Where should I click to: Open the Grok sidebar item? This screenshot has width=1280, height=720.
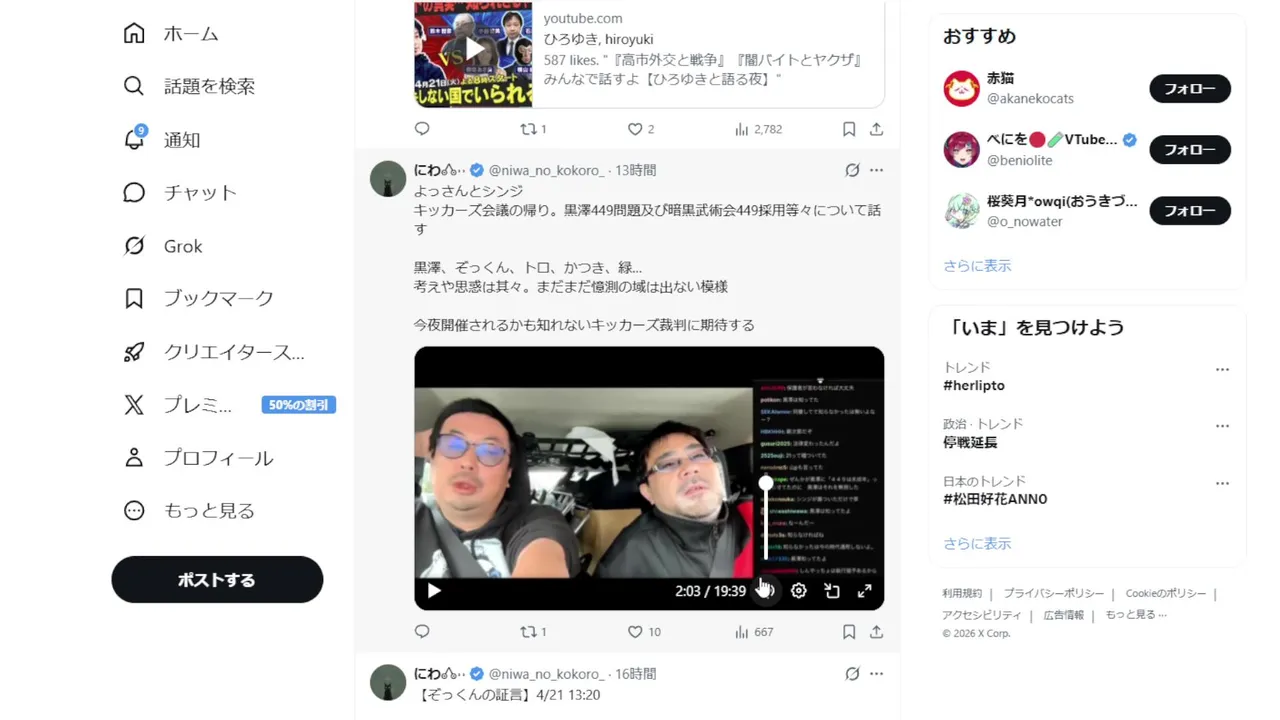(162, 246)
